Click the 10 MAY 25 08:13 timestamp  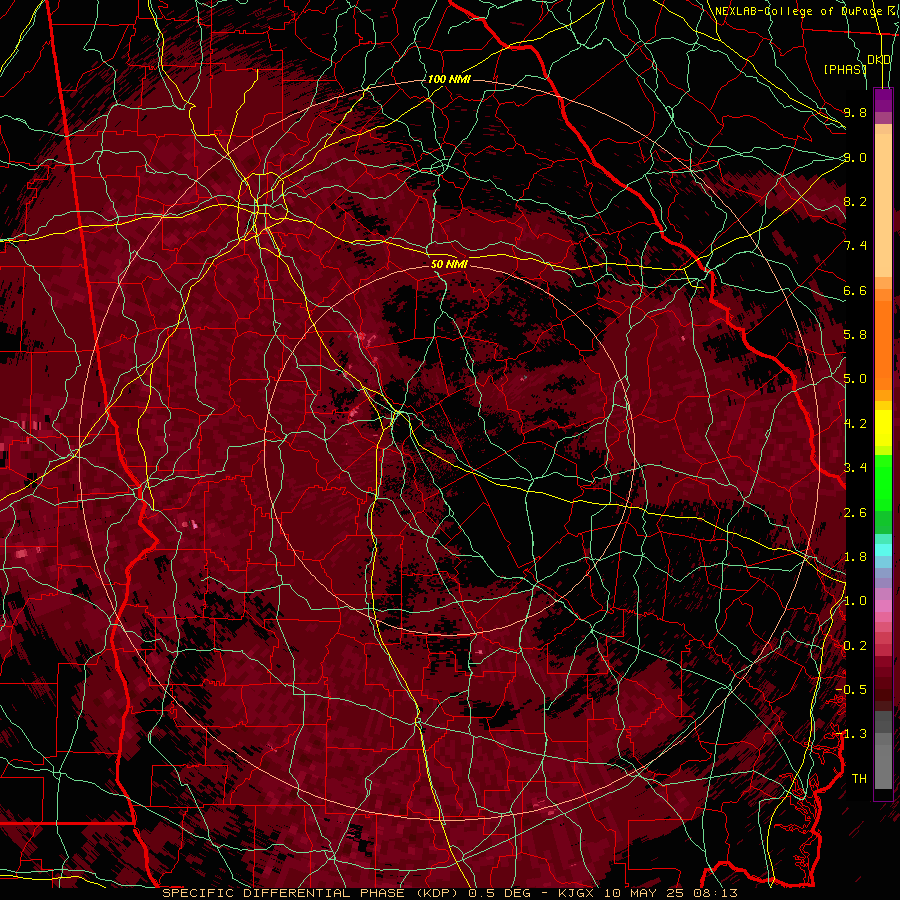click(672, 893)
